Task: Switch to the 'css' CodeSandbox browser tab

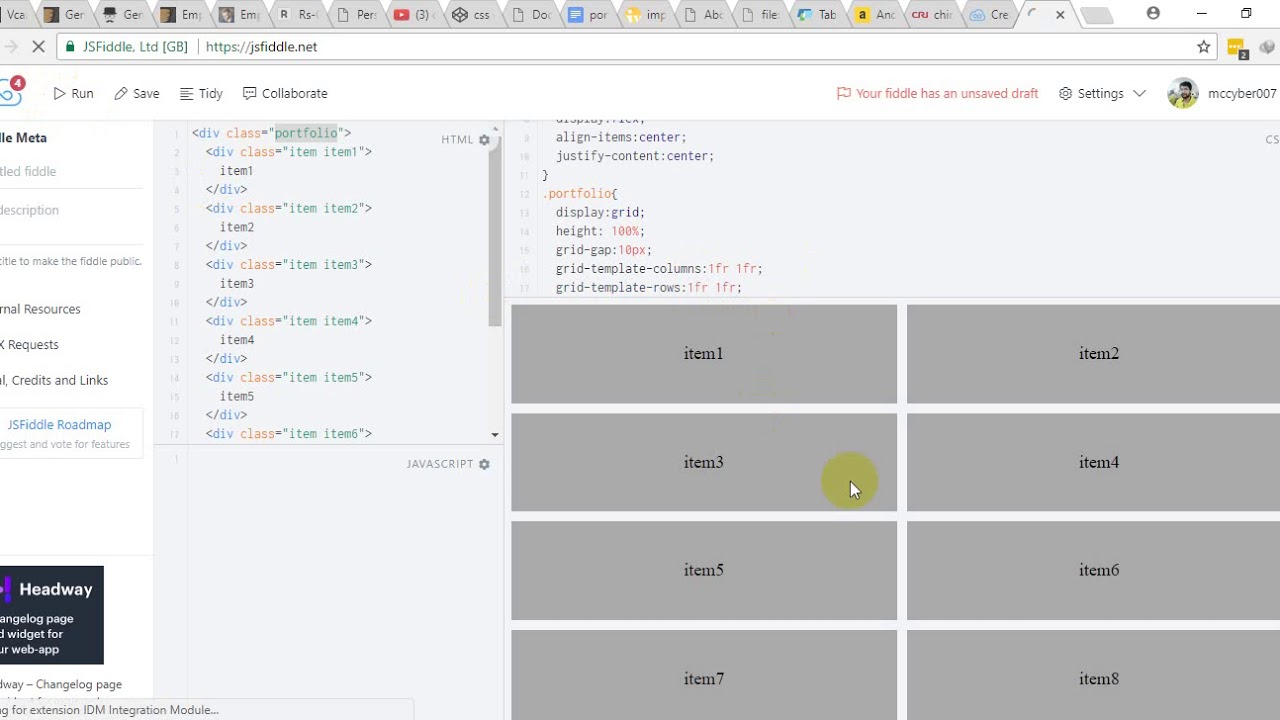Action: click(x=470, y=15)
